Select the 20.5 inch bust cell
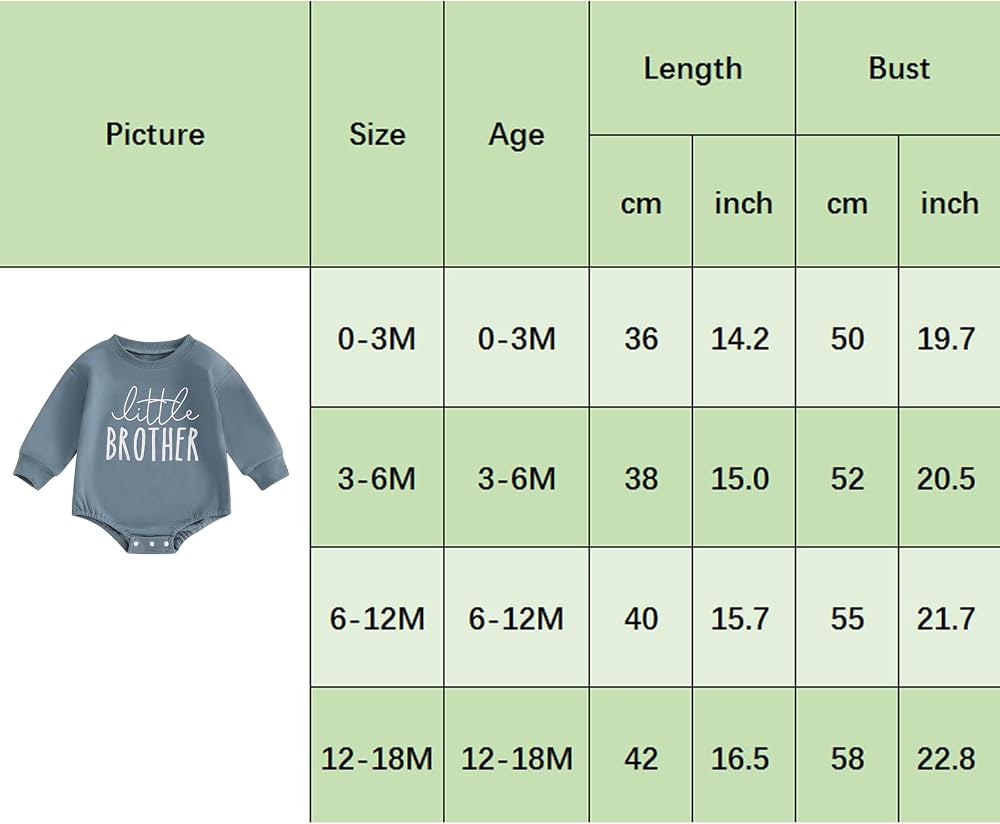Screen dimensions: 1000x824 click(x=950, y=478)
